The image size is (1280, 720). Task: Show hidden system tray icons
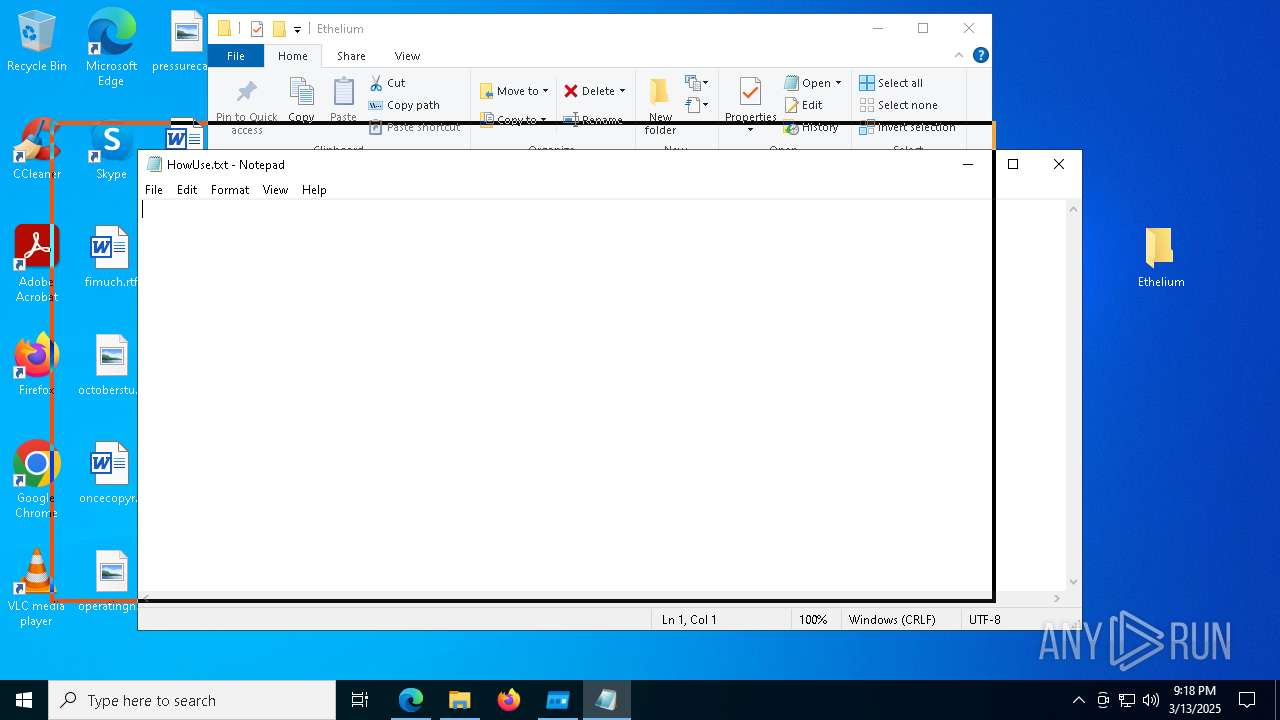pyautogui.click(x=1078, y=700)
